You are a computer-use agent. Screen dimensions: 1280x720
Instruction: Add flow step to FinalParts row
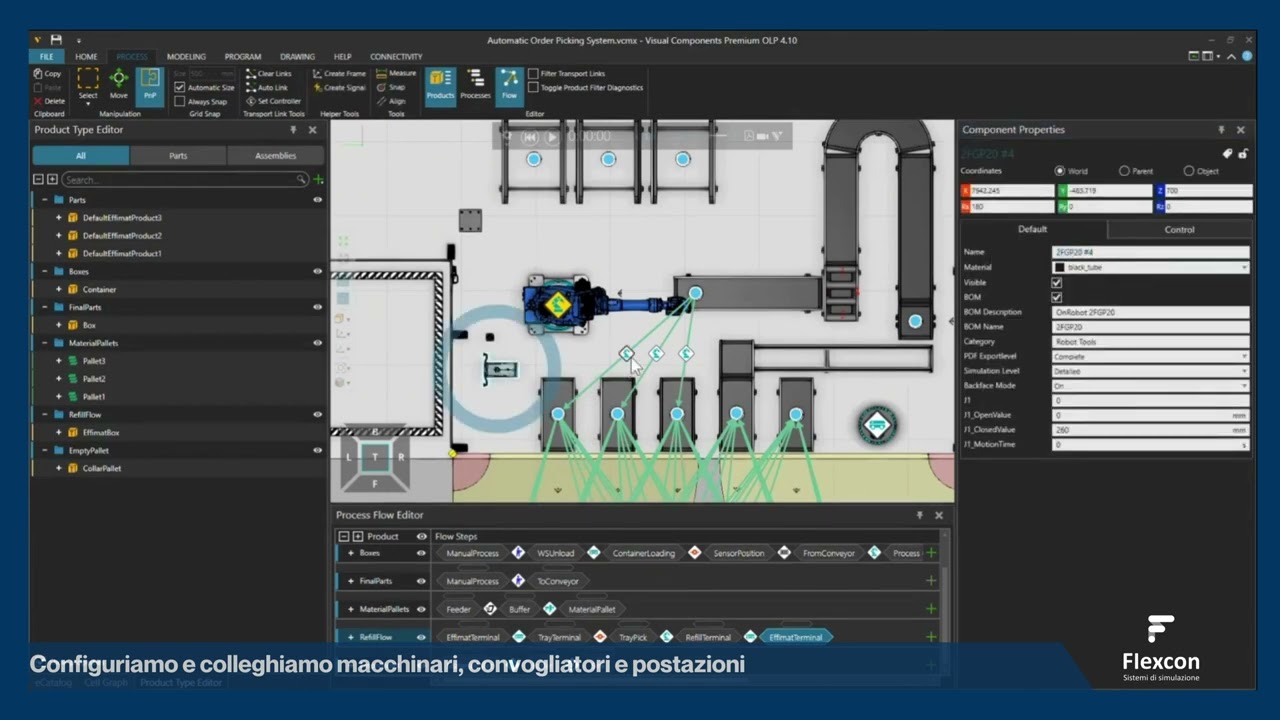931,581
